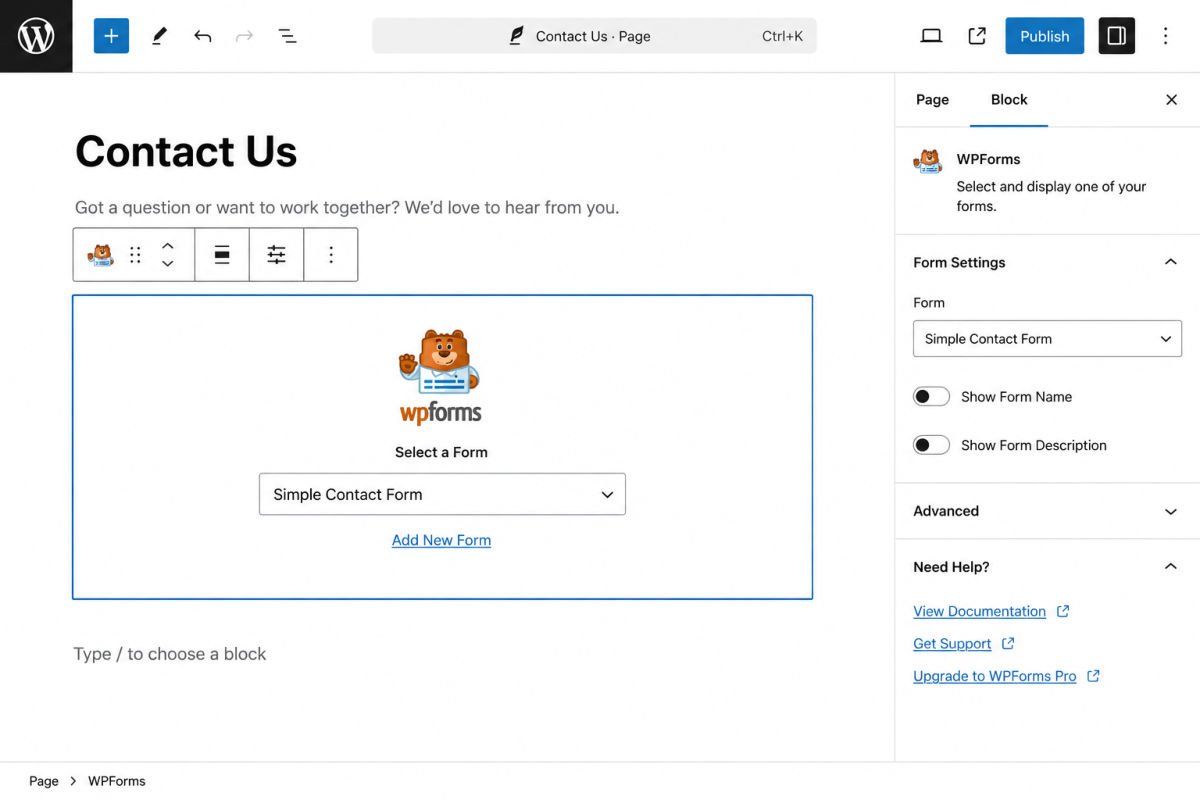Enable the Show Form Name toggle
Image resolution: width=1200 pixels, height=800 pixels.
point(931,397)
